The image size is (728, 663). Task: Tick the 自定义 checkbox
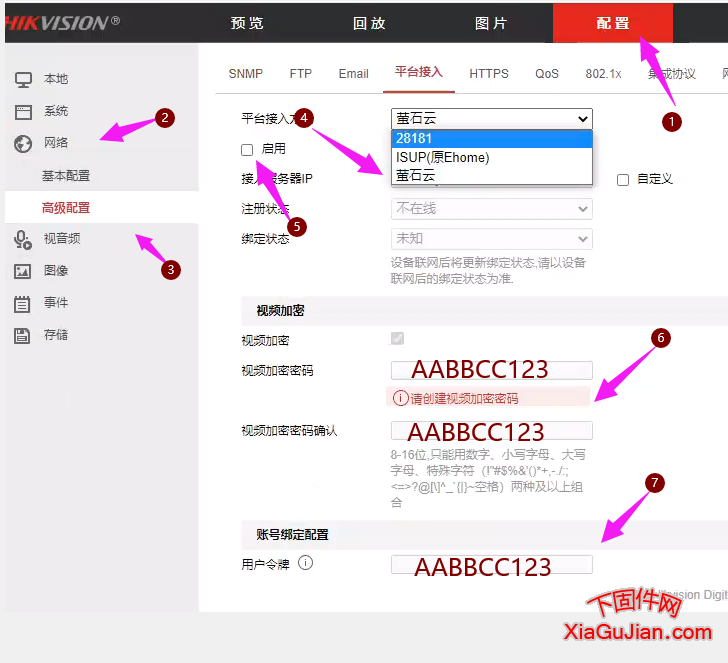623,180
